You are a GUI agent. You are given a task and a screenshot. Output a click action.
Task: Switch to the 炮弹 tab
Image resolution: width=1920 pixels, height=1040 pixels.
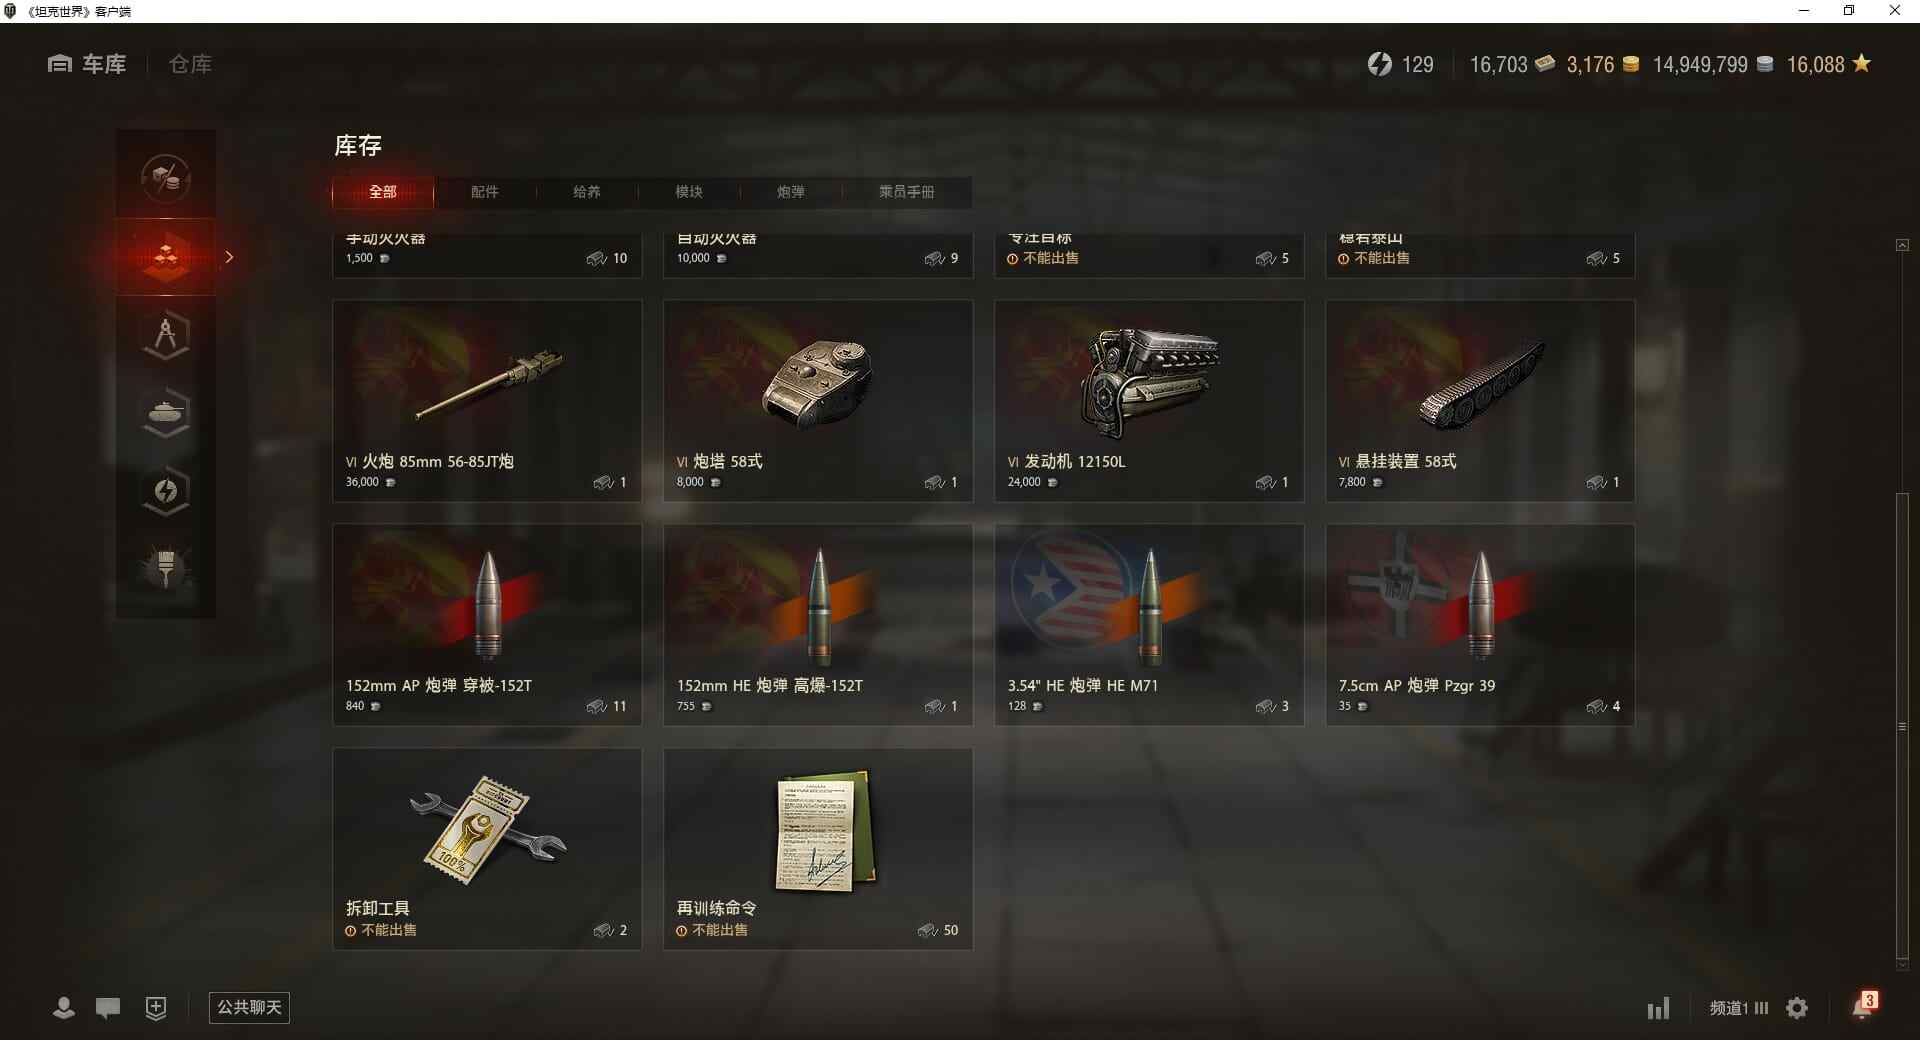point(790,192)
